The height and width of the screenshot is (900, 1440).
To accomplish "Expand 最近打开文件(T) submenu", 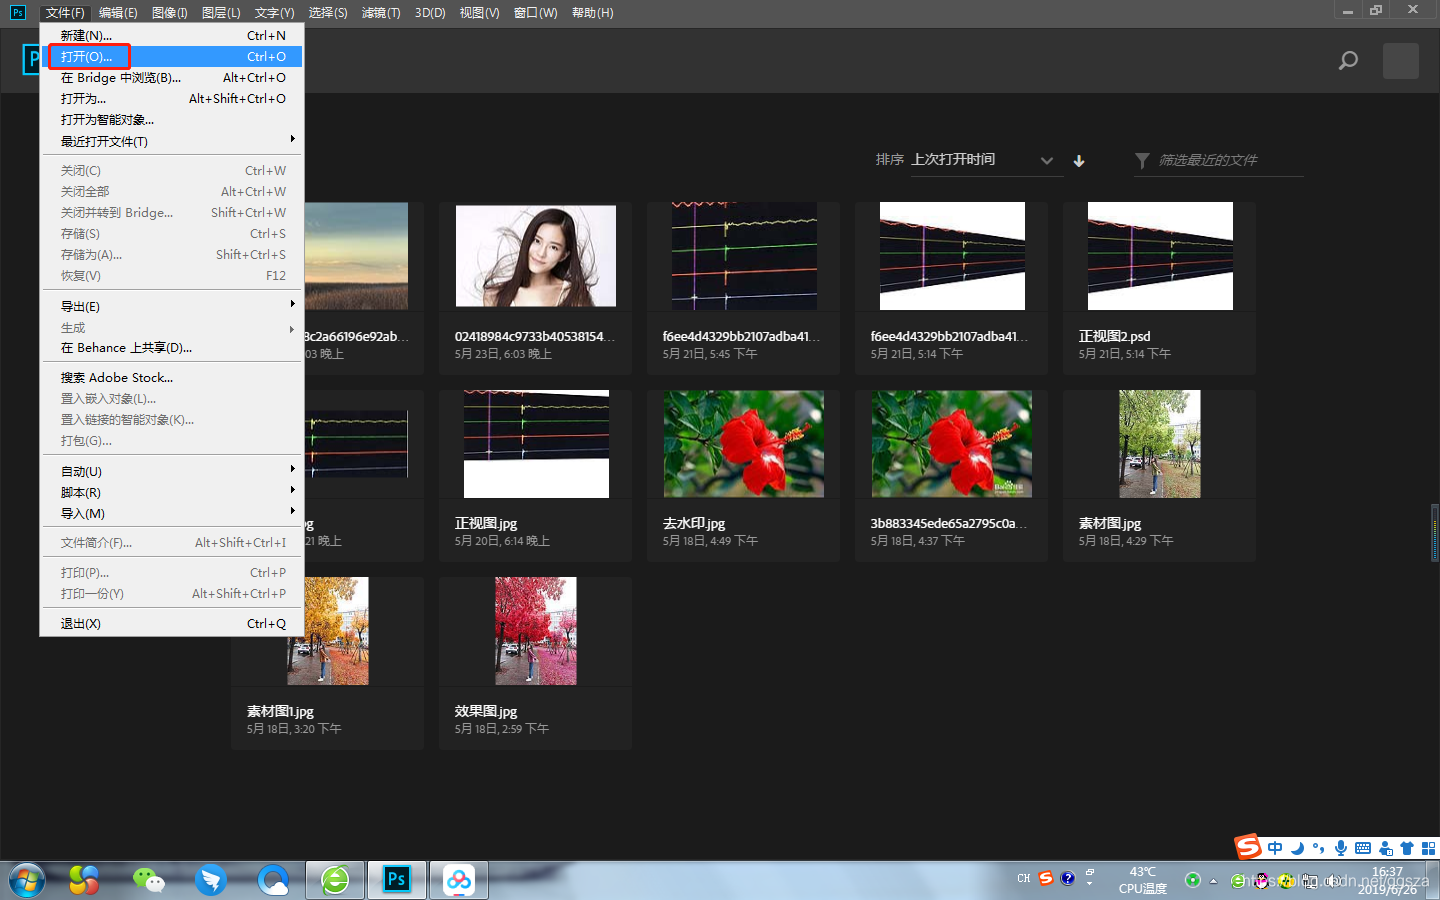I will (171, 141).
